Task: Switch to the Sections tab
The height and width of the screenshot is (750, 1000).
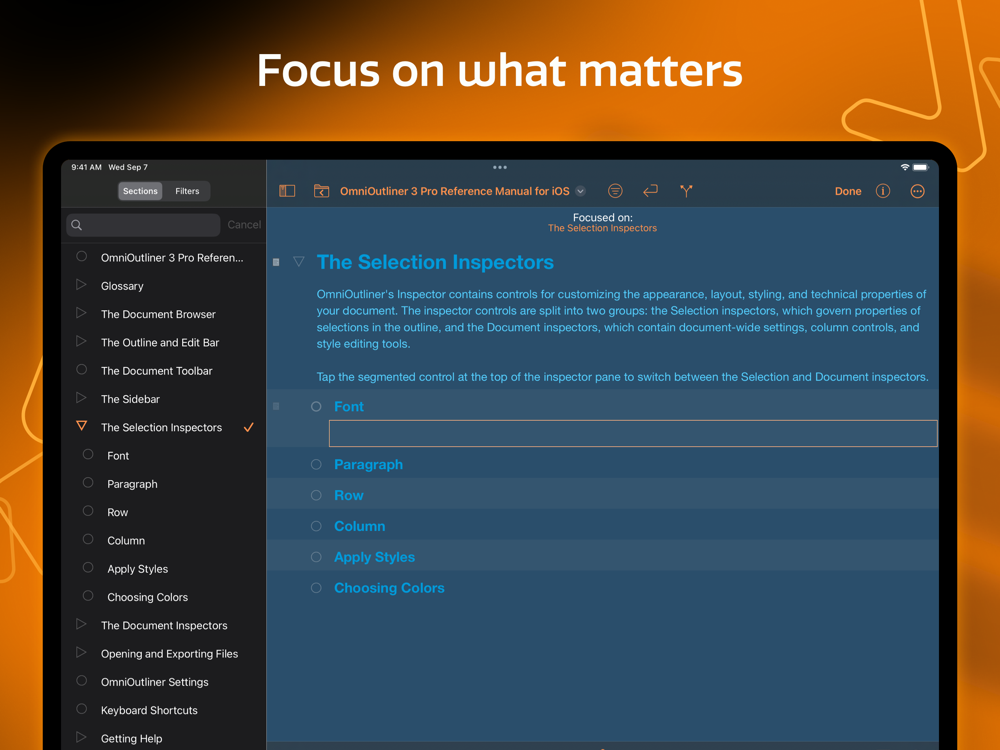Action: [140, 191]
